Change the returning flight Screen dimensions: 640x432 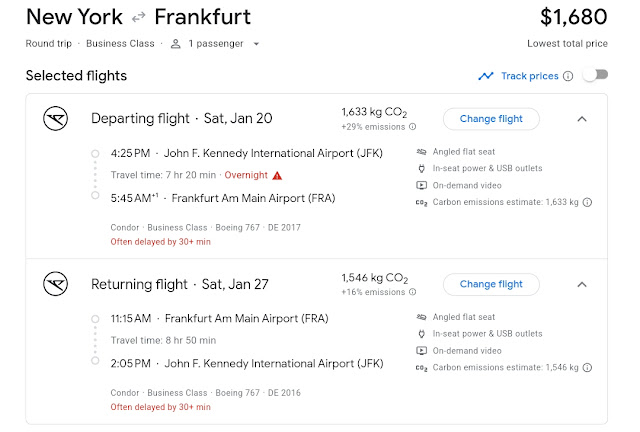(x=490, y=284)
